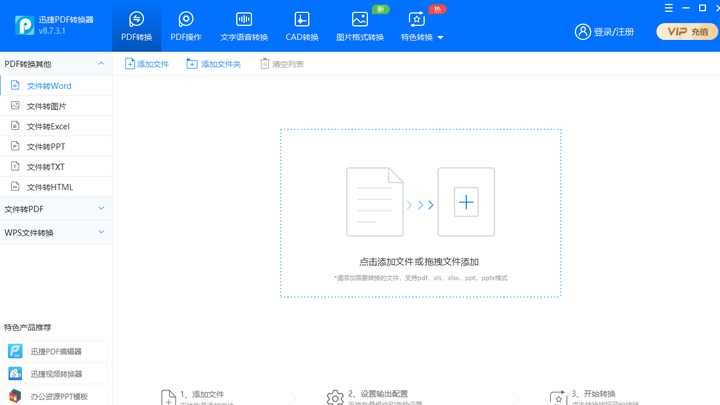
Task: Select 文件转TXT in sidebar
Action: (56, 167)
